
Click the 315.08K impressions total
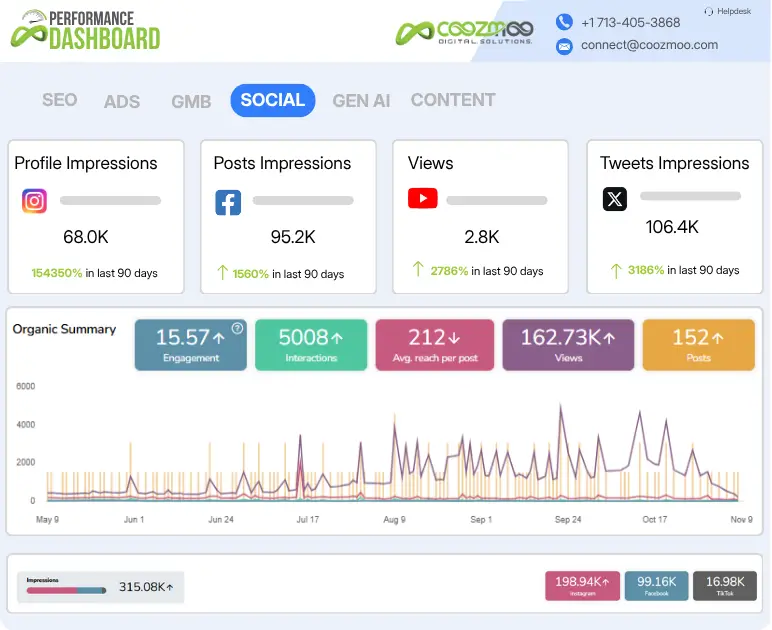coord(146,587)
